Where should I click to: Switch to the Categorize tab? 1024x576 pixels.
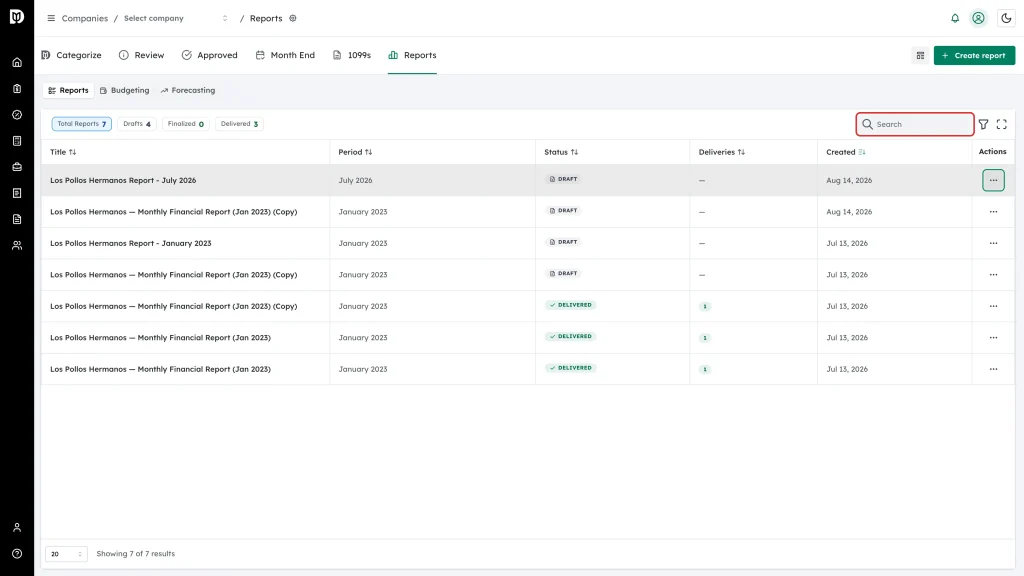click(x=71, y=56)
